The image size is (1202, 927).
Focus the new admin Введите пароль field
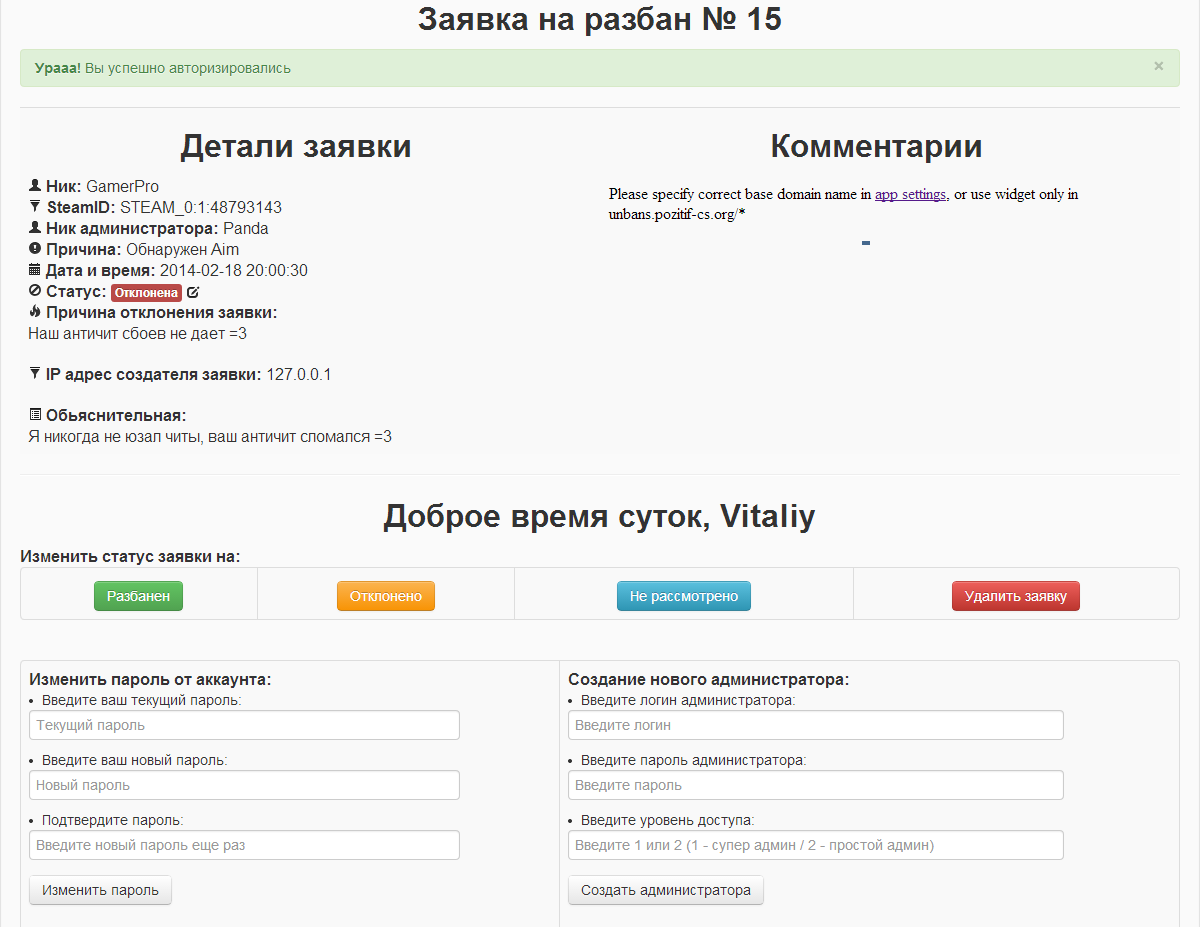pos(816,785)
